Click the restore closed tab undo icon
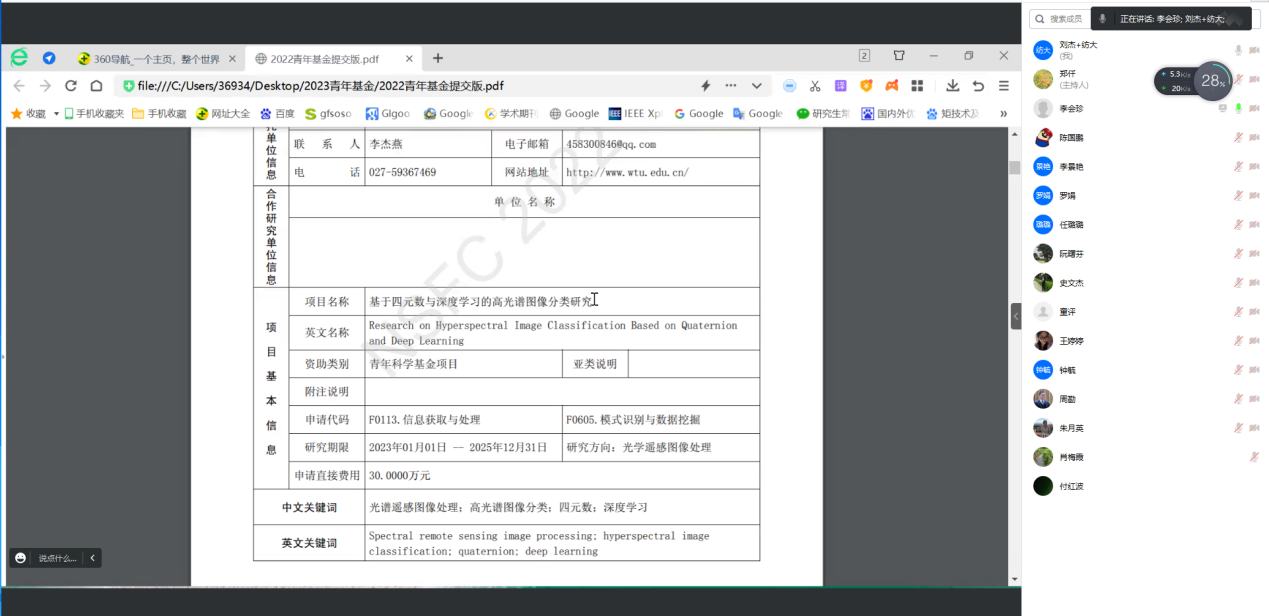The height and width of the screenshot is (616, 1269). click(x=978, y=86)
